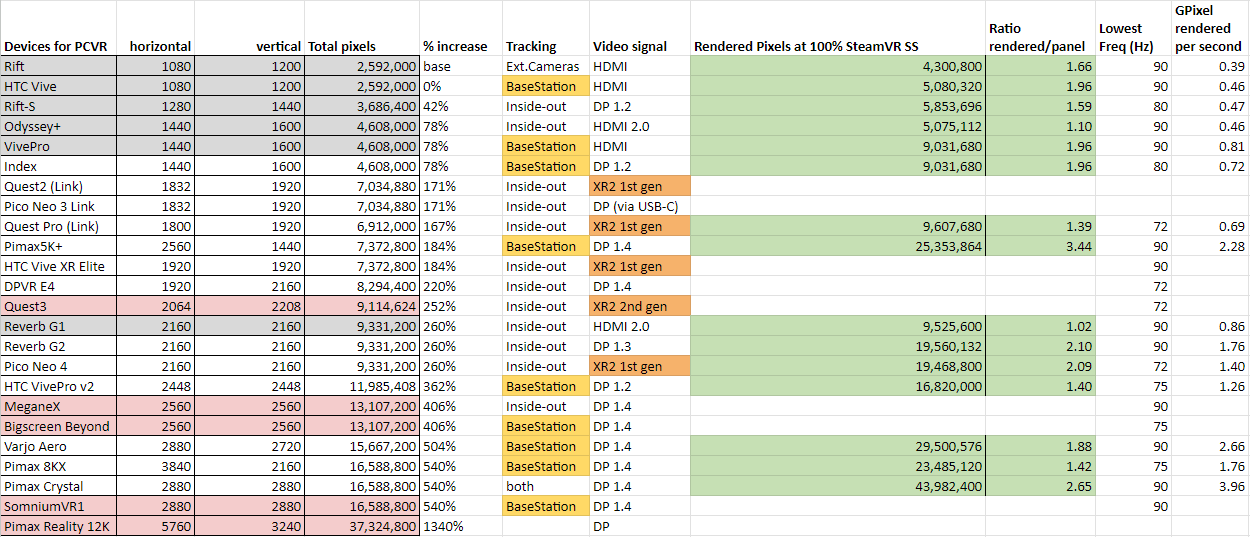This screenshot has width=1250, height=537.
Task: Select Quest2 (Link) XR2 1st gen cell
Action: tap(640, 186)
